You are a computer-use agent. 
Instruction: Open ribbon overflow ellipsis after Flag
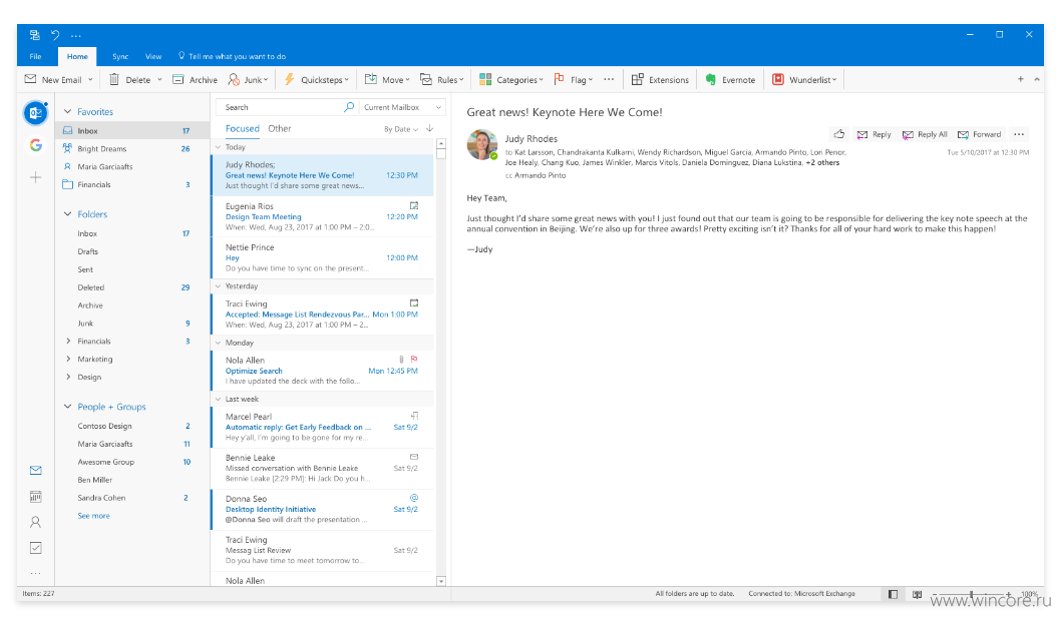609,79
